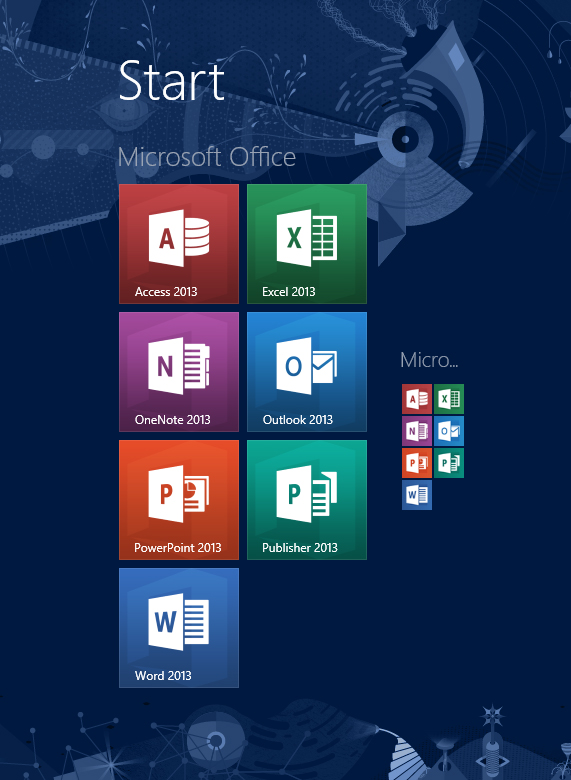Open the Access 2013 large tile

pyautogui.click(x=179, y=244)
